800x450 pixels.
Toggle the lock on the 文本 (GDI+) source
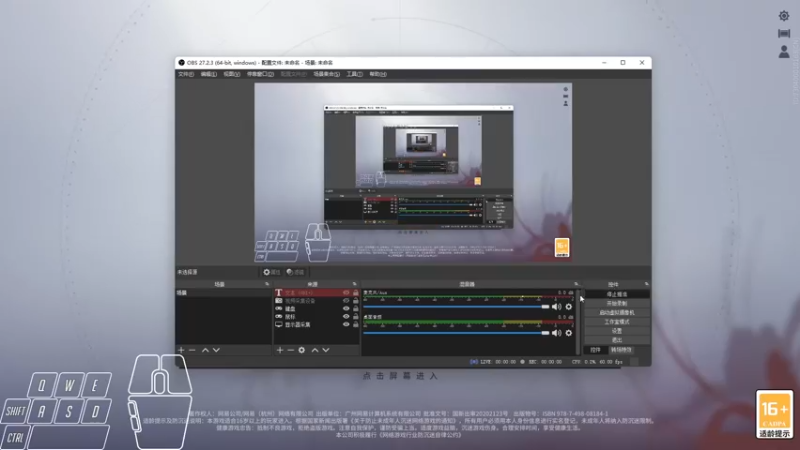(x=356, y=293)
